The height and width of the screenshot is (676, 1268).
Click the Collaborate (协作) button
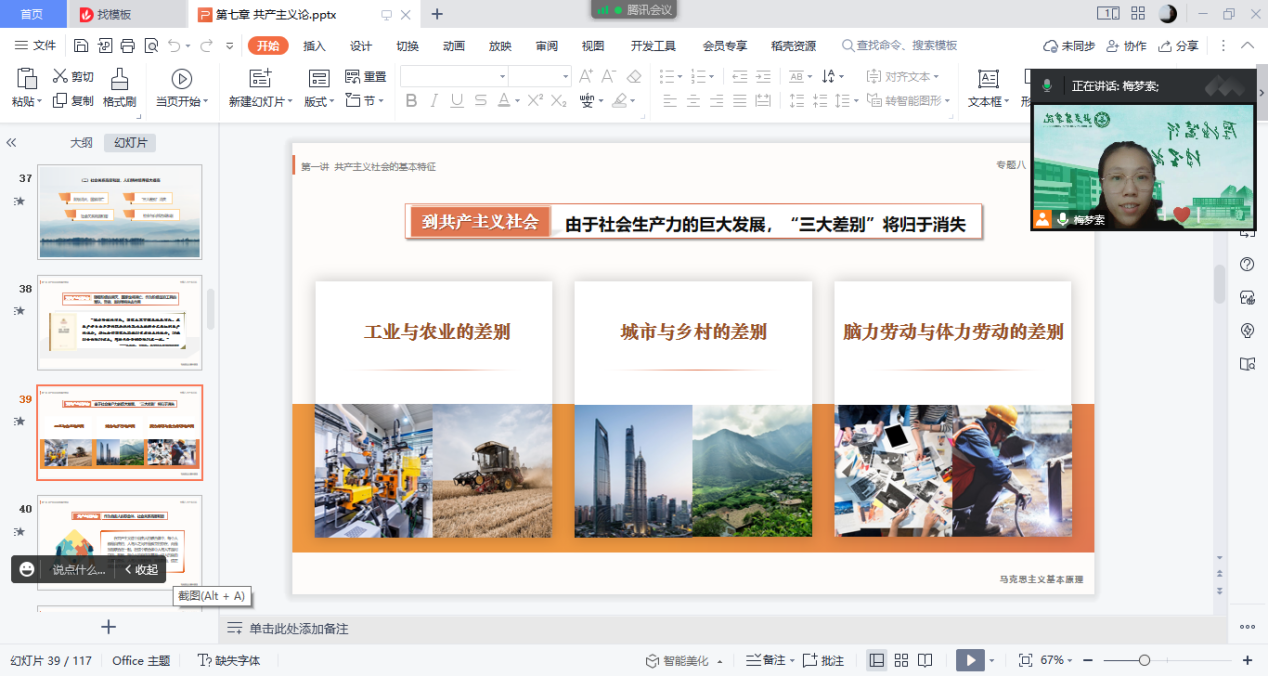coord(1126,46)
